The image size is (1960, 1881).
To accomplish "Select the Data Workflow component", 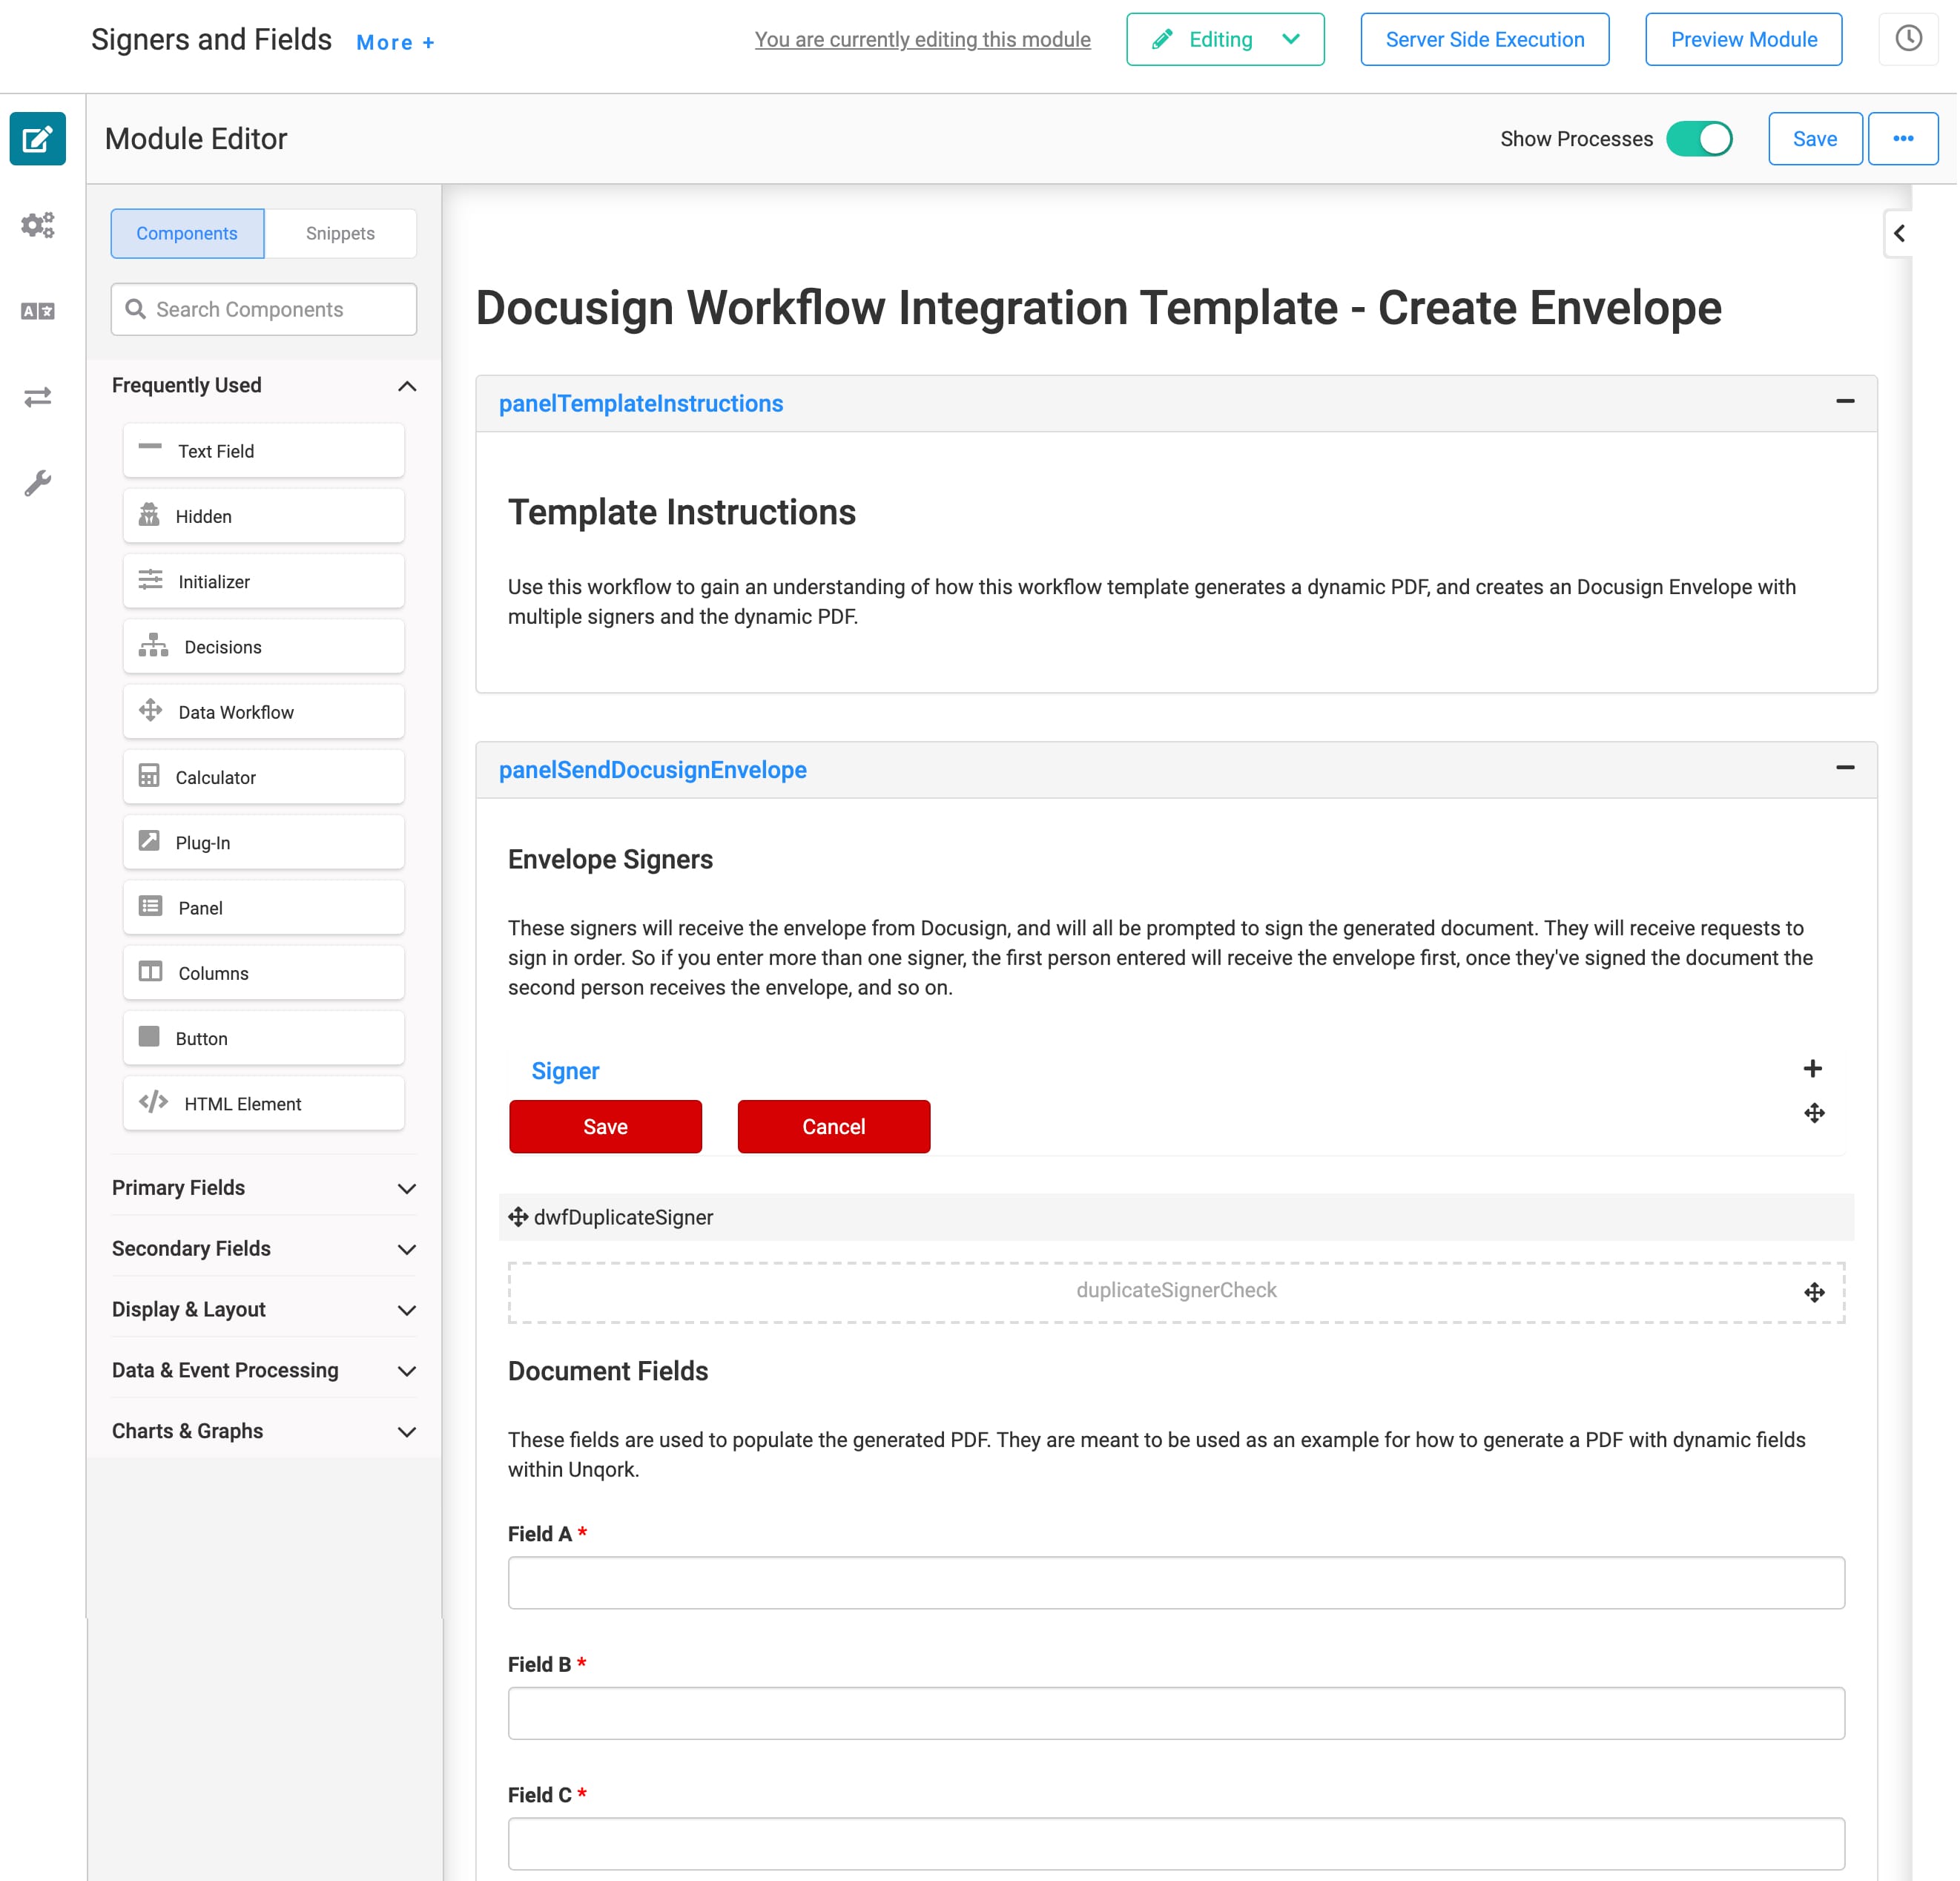I will click(264, 712).
